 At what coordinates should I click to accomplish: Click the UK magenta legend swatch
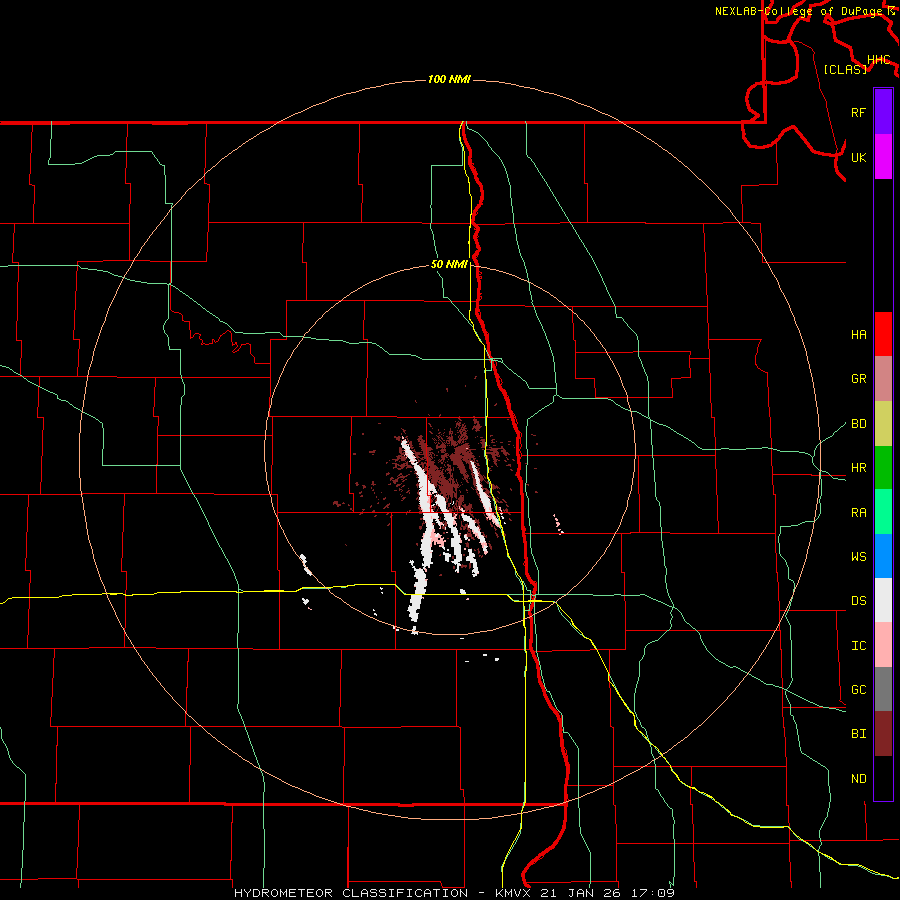pyautogui.click(x=883, y=157)
